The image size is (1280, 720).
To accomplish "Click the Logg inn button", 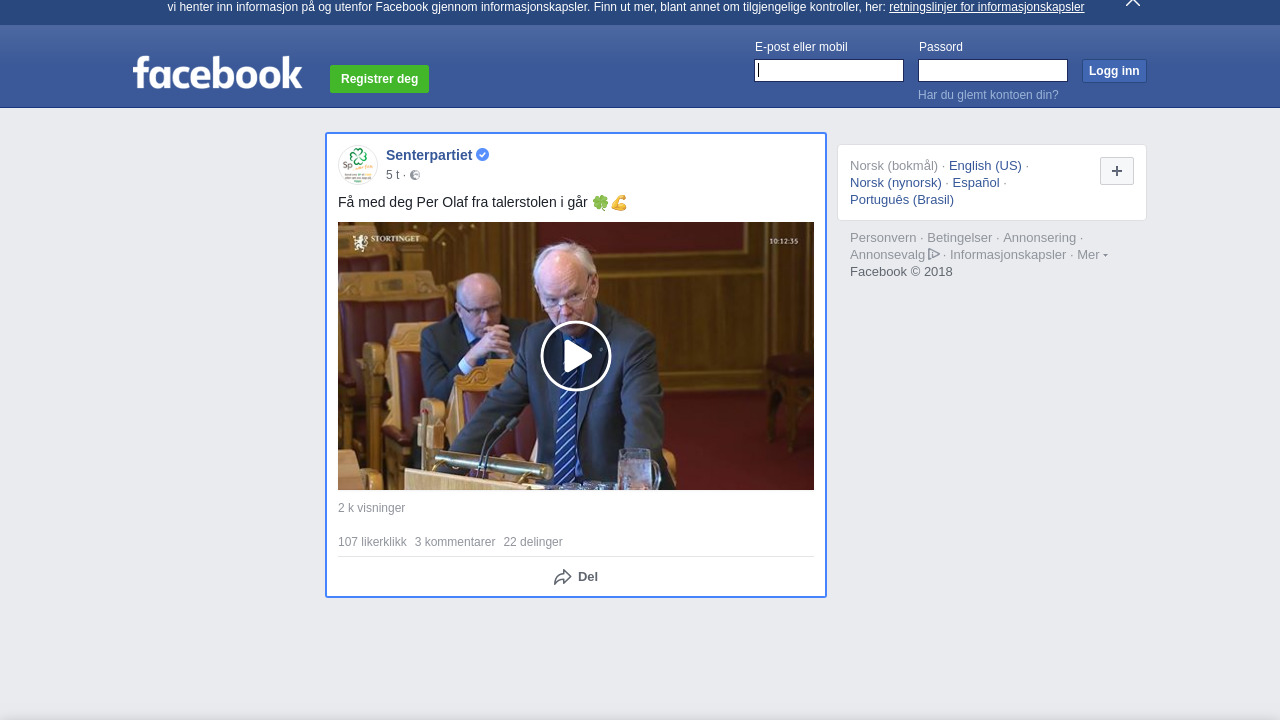I will pos(1114,71).
